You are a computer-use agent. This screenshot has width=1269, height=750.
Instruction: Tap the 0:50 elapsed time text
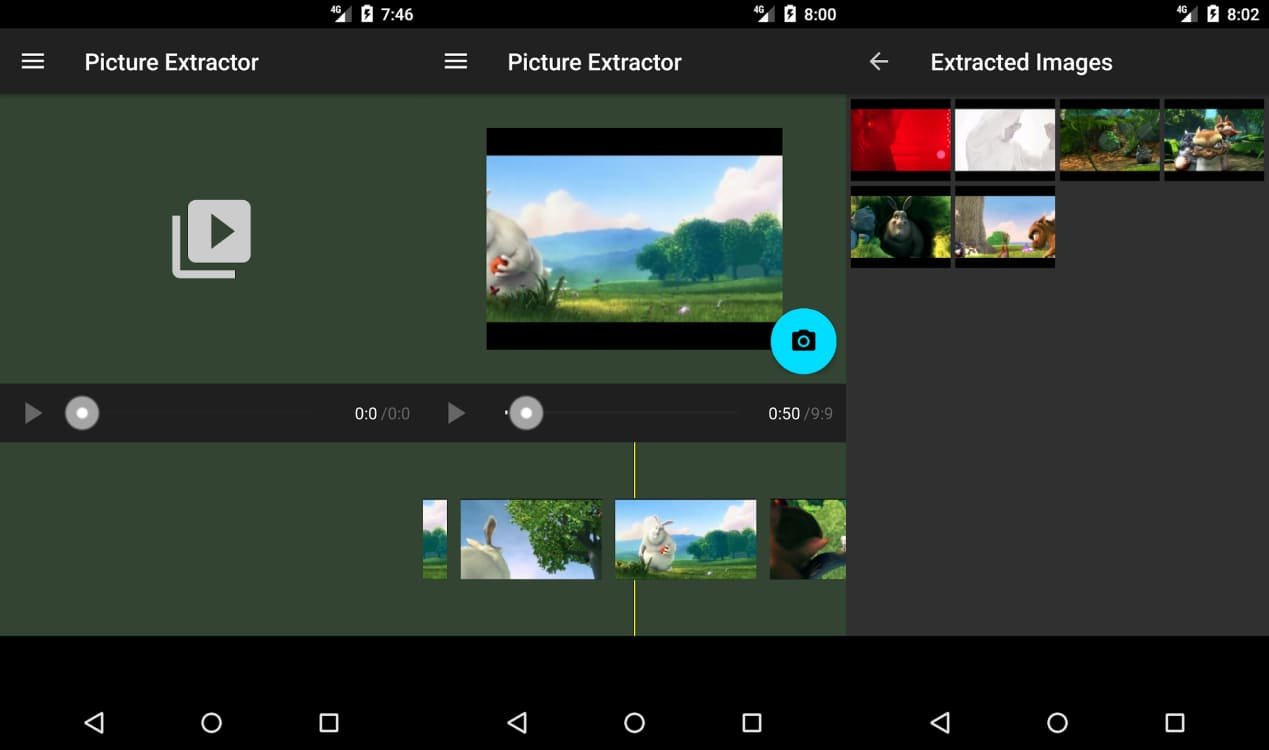coord(784,414)
